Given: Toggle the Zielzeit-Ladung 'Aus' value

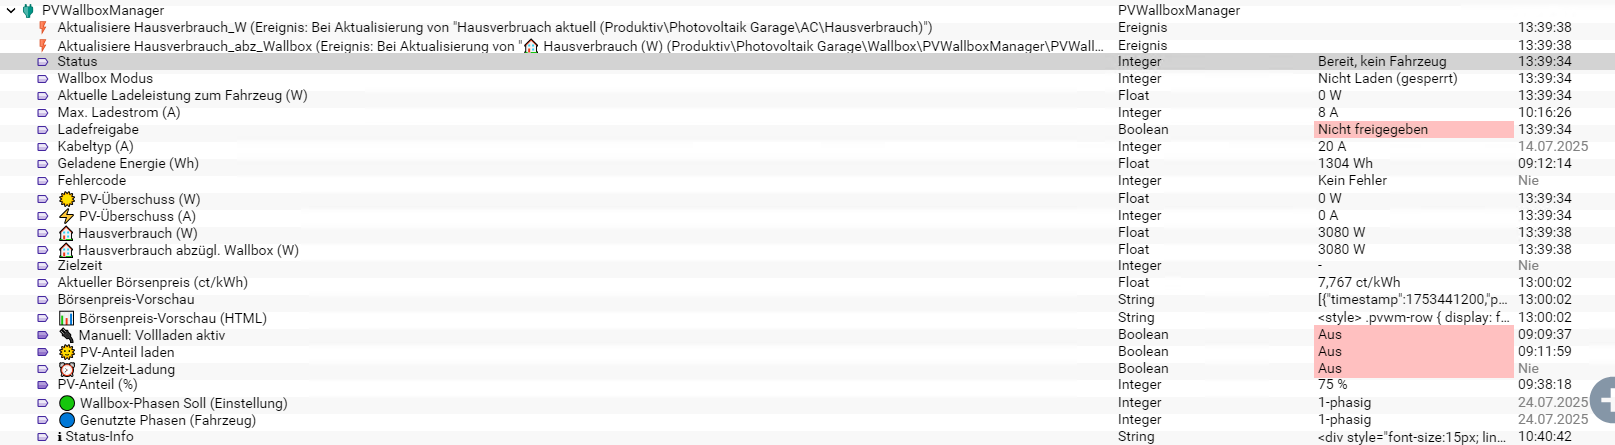Looking at the screenshot, I should coord(1412,369).
